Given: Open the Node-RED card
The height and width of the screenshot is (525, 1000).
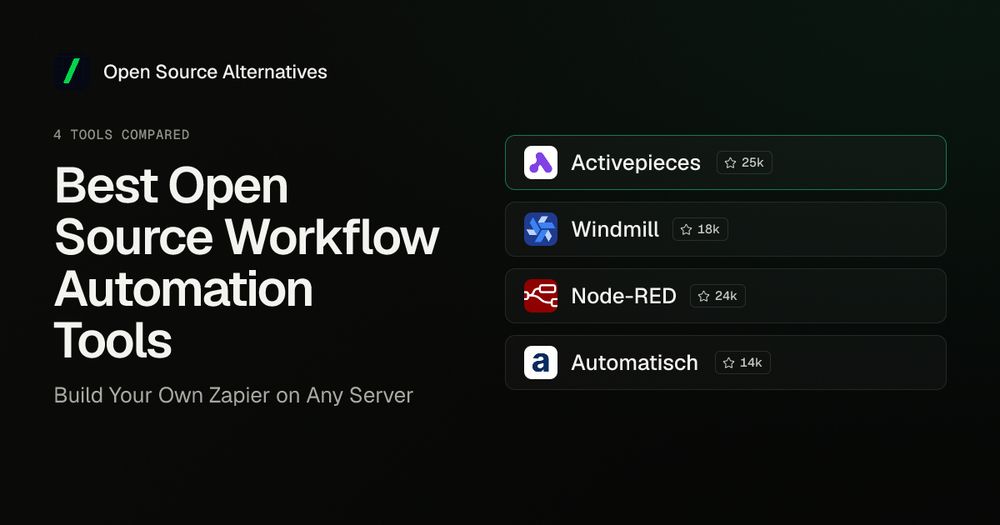Looking at the screenshot, I should 726,296.
